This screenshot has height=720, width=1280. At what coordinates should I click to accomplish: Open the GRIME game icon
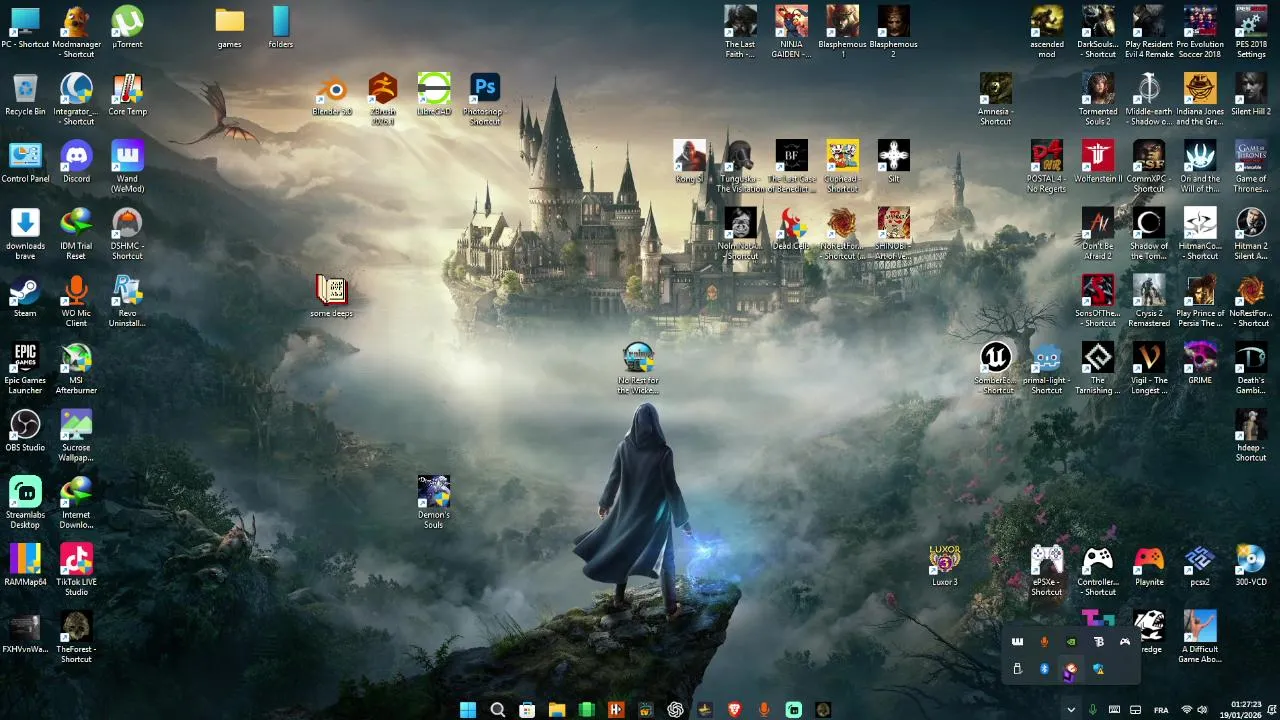(1200, 363)
